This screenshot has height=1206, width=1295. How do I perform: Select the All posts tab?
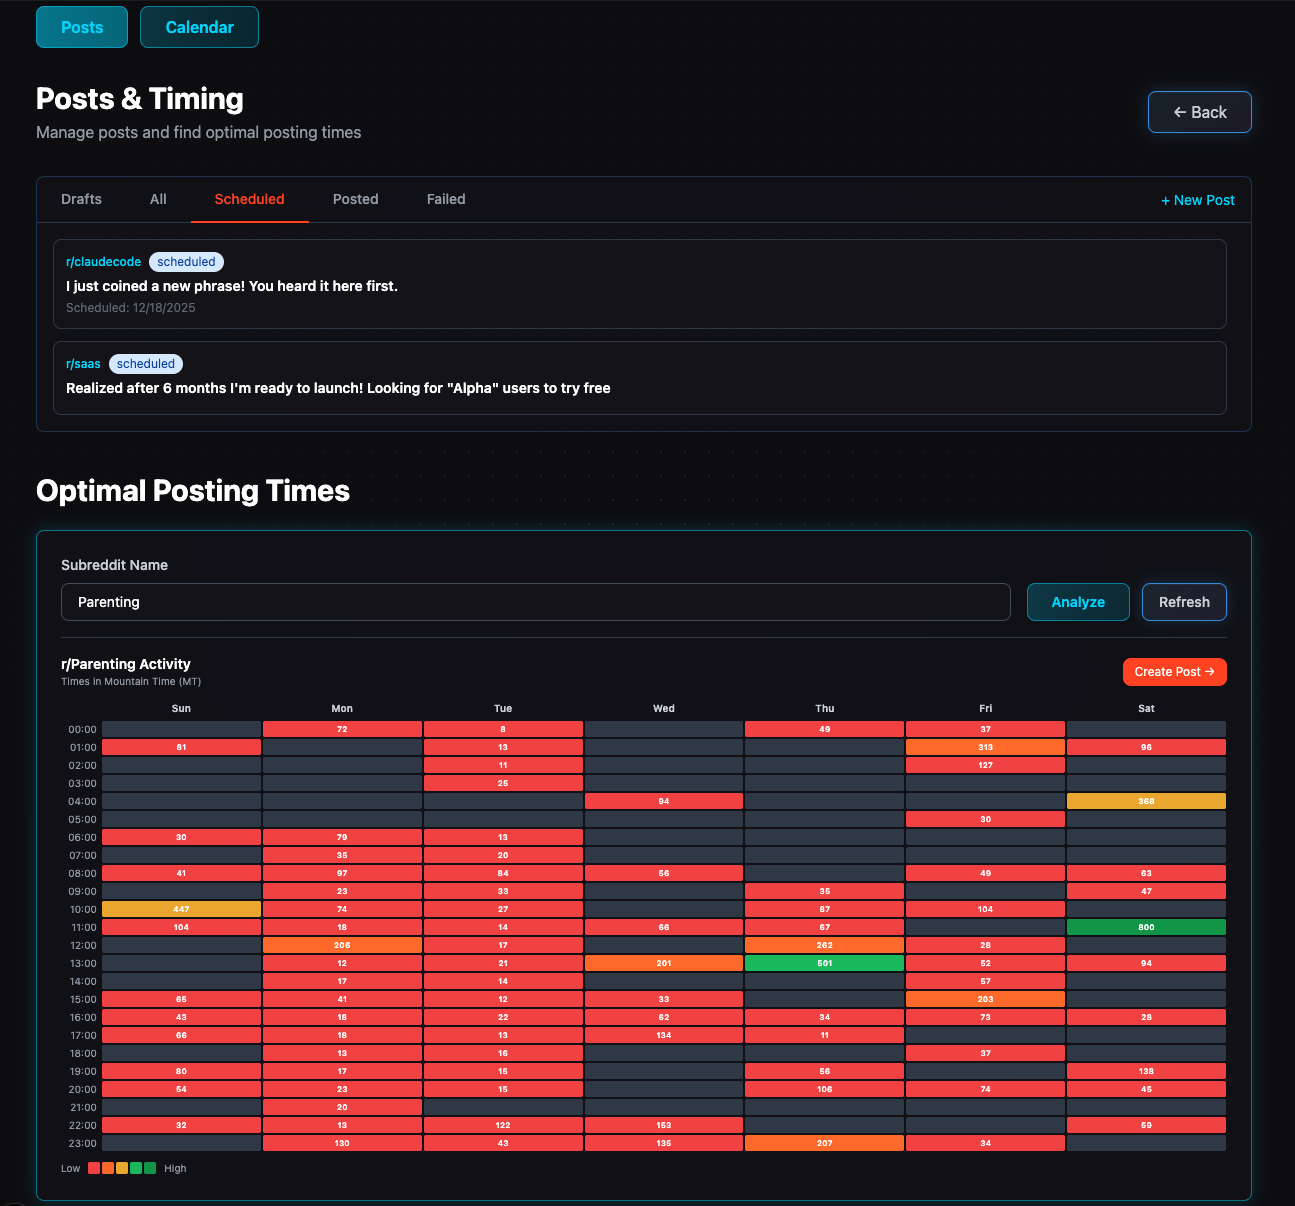158,199
